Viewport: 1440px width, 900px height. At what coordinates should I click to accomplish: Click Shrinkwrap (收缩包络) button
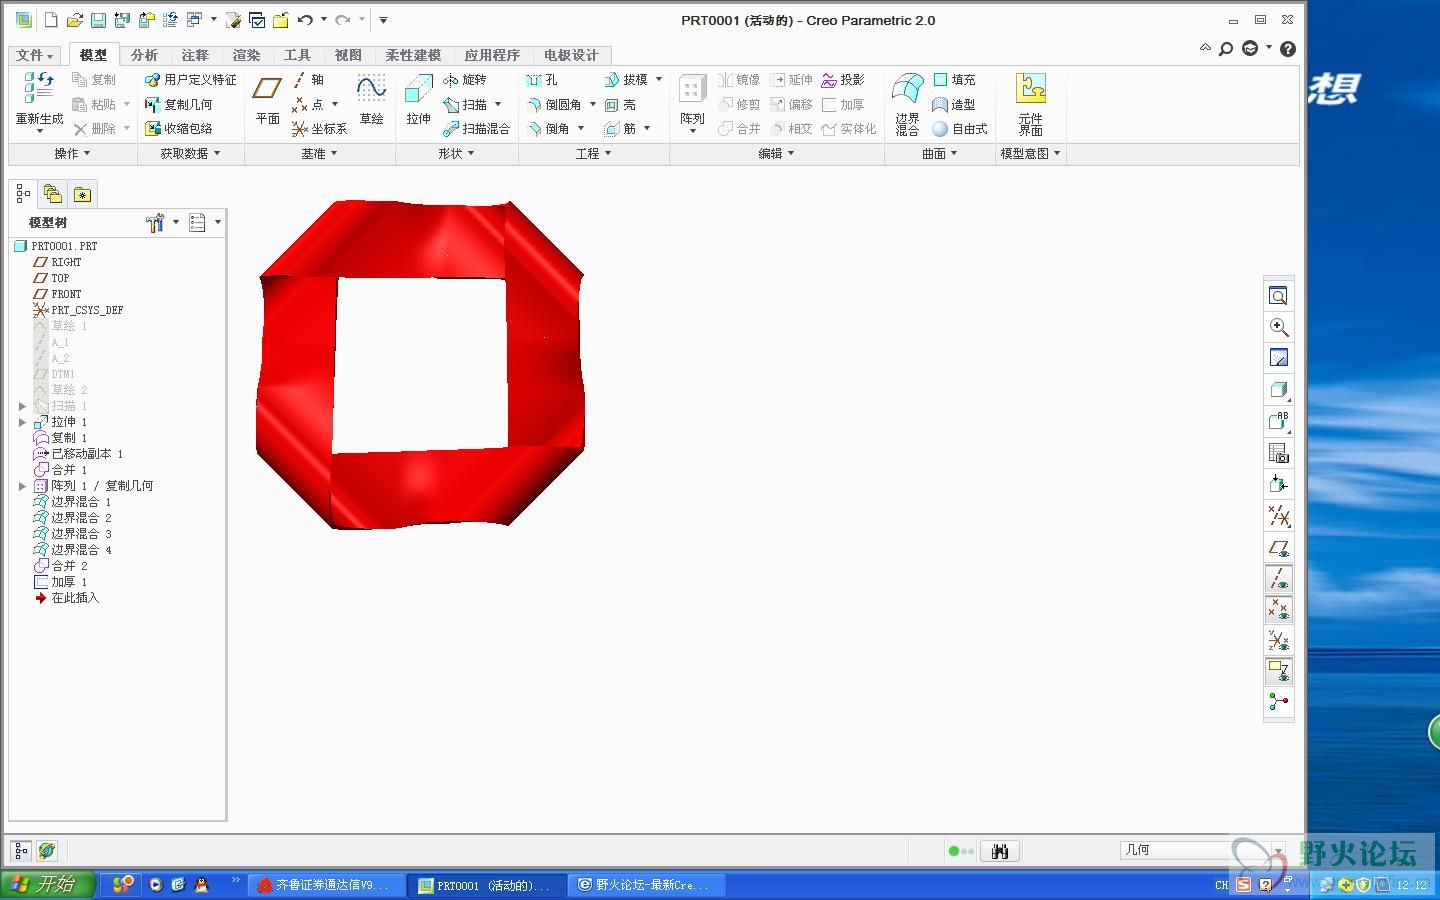[179, 128]
